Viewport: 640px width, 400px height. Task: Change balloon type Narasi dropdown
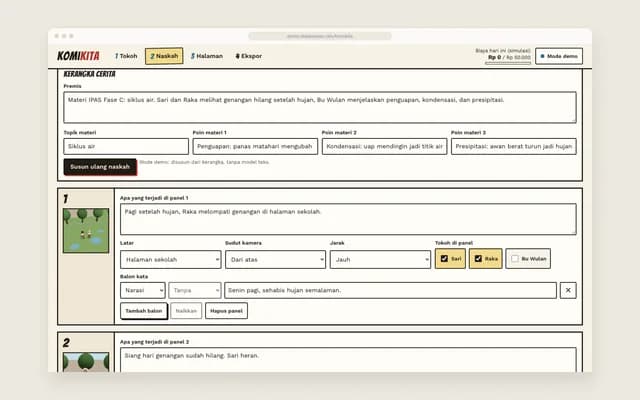pos(143,290)
